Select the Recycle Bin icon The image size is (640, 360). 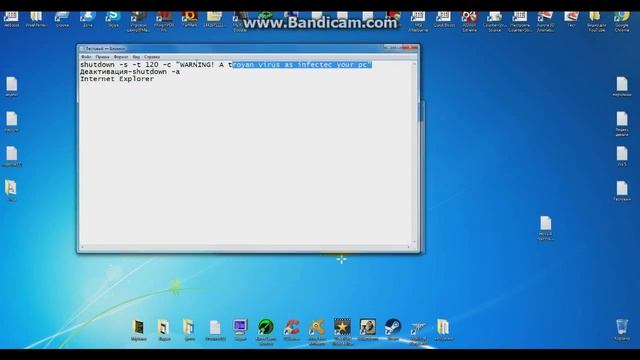point(622,330)
